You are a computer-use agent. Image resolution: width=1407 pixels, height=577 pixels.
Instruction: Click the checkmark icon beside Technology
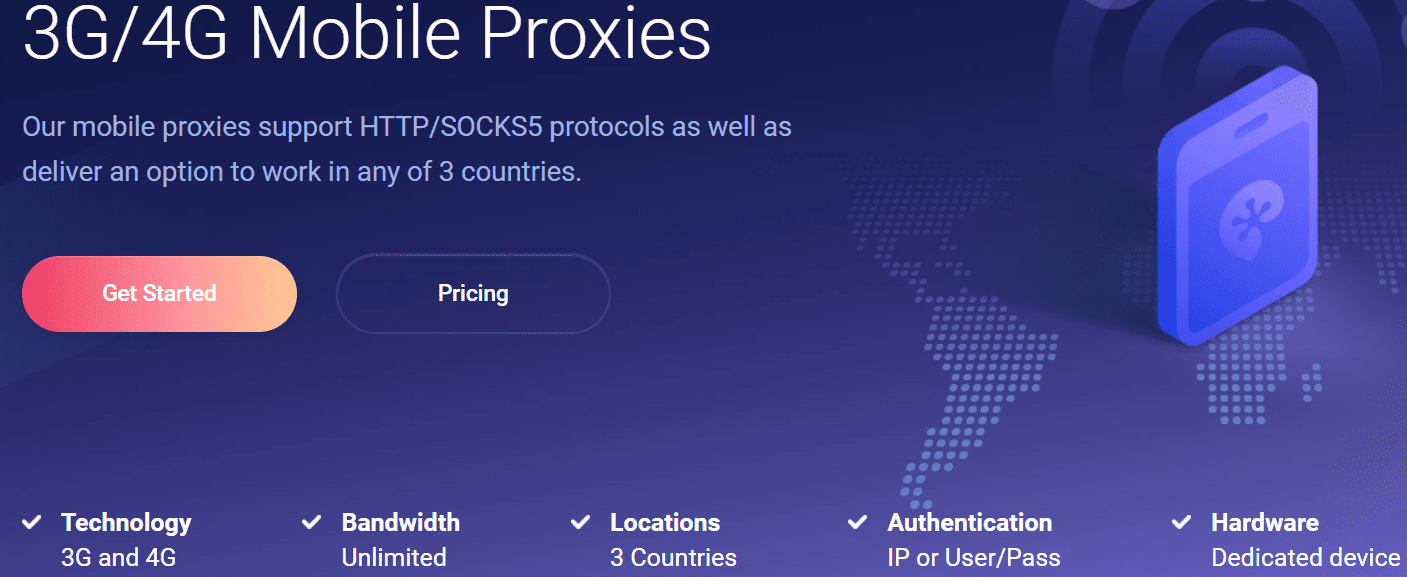(32, 522)
